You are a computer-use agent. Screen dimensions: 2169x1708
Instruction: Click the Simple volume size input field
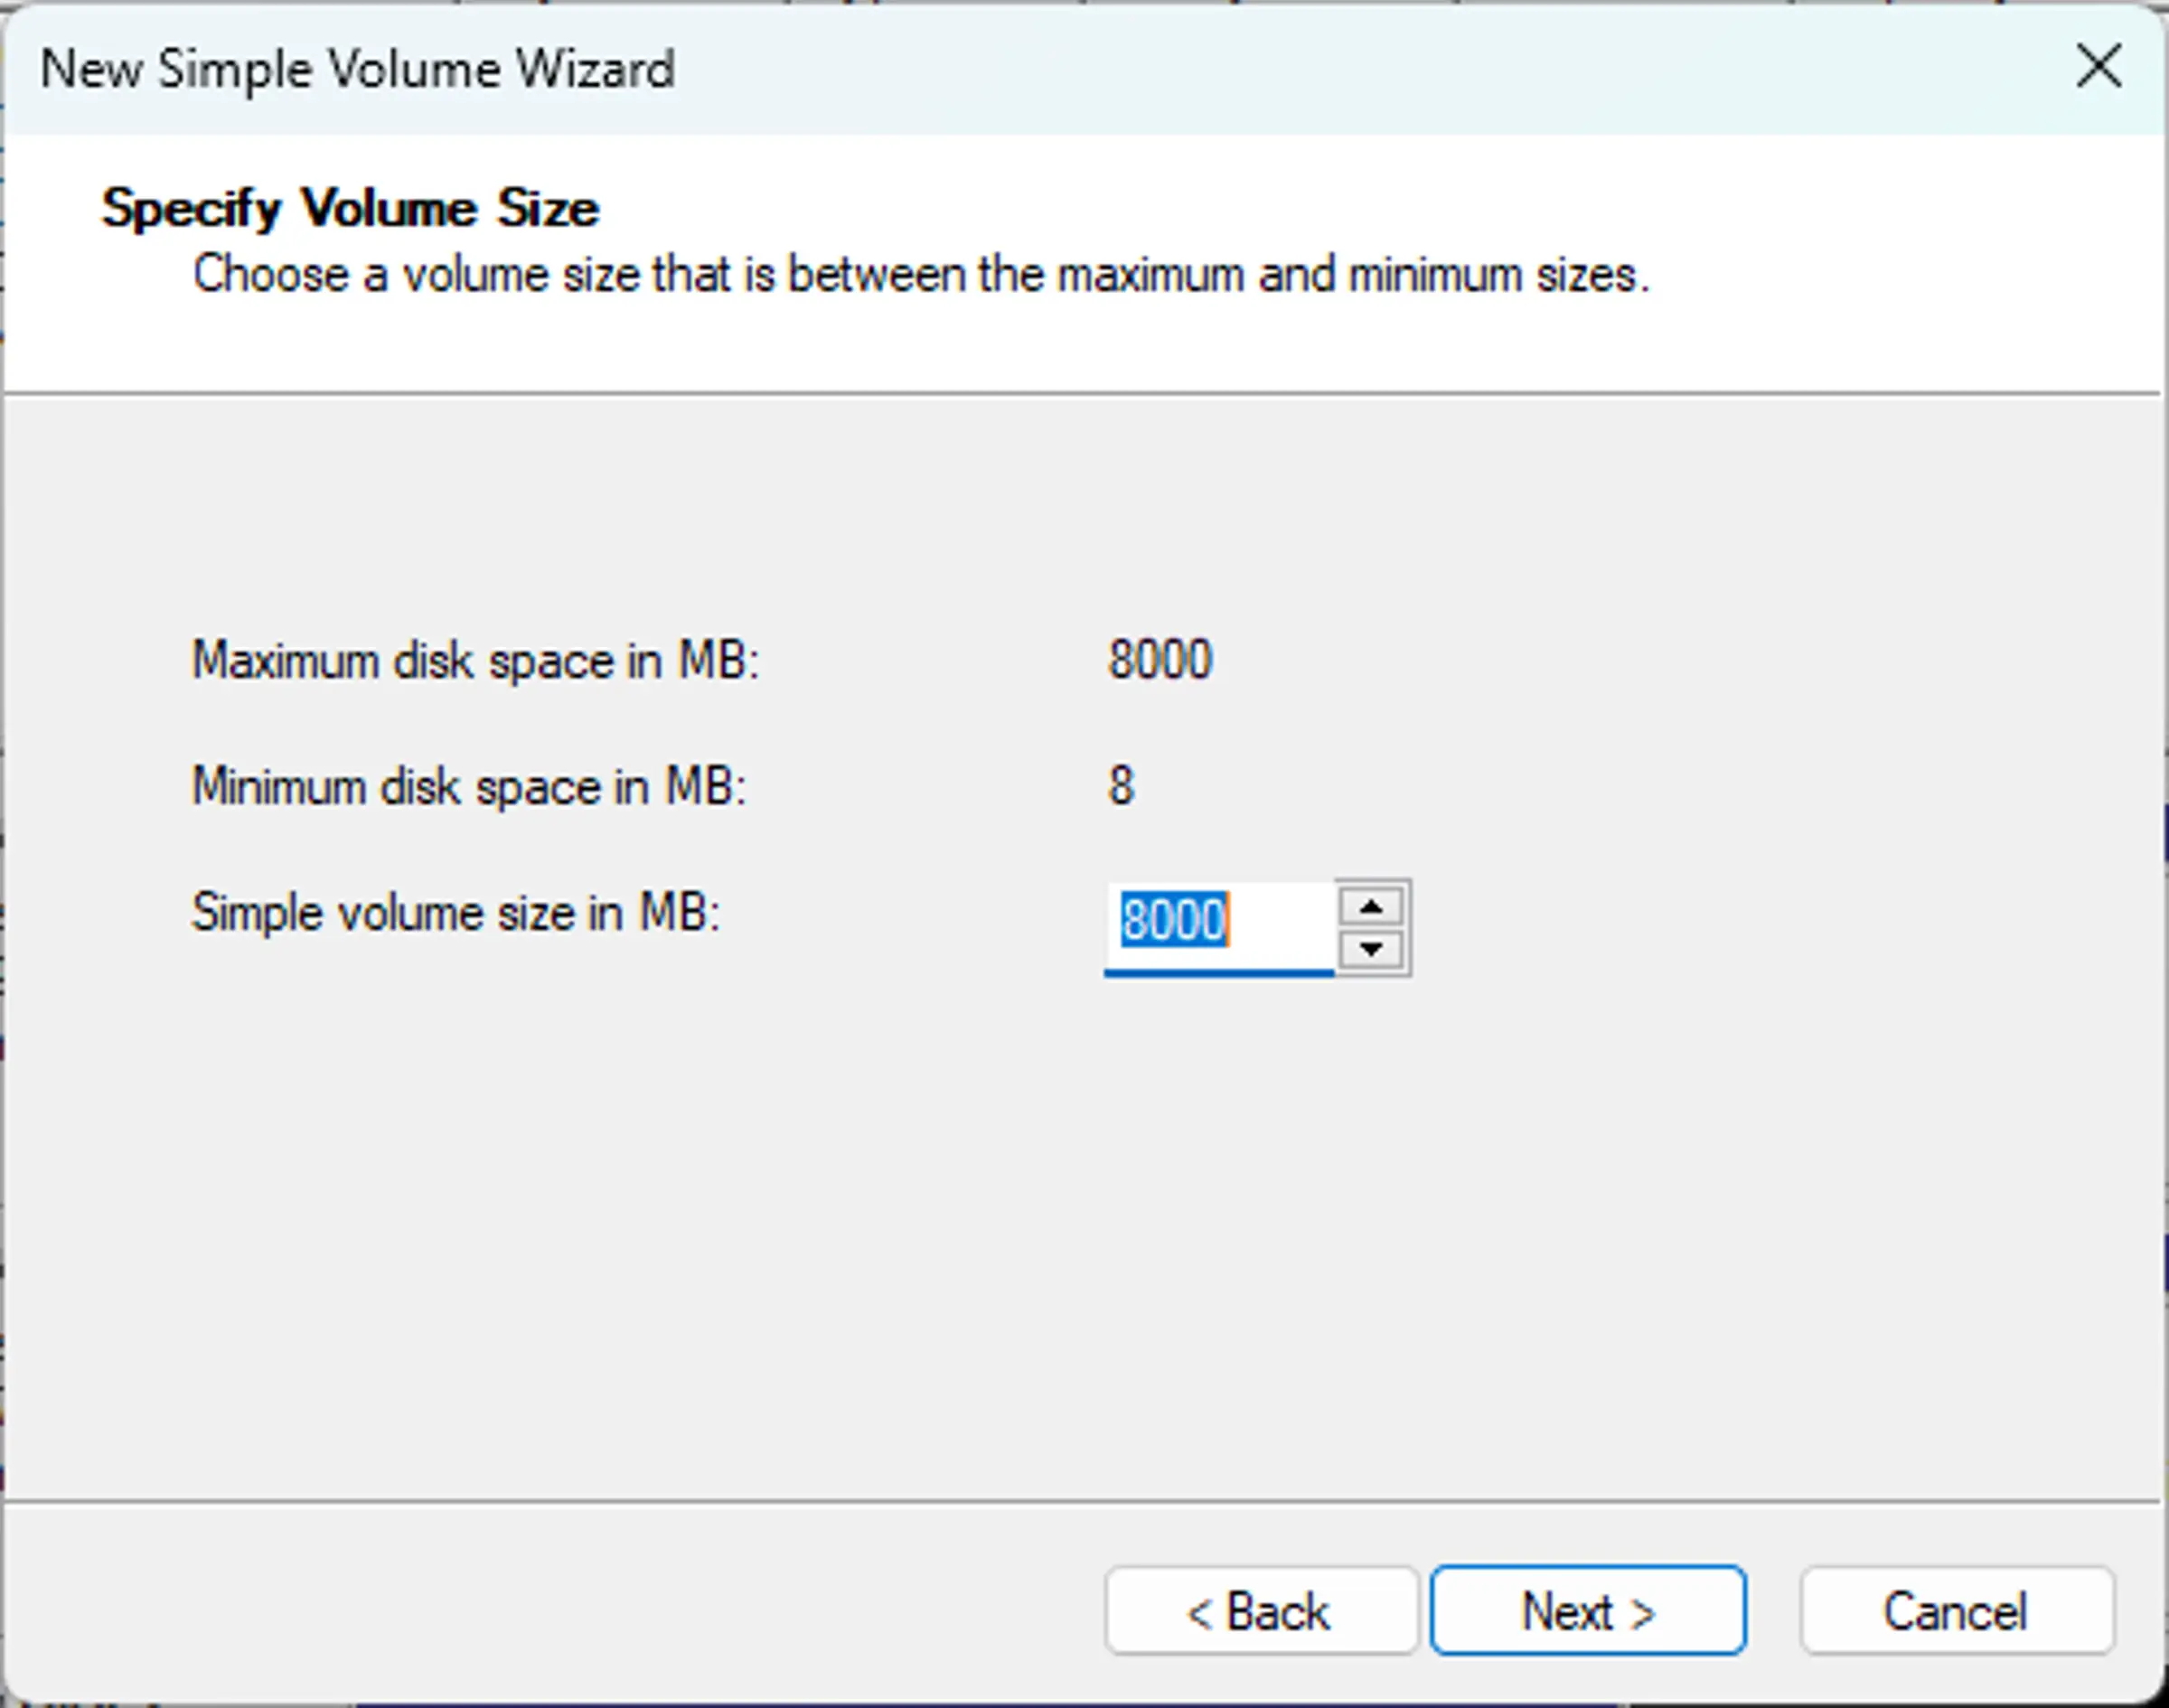pos(1219,927)
